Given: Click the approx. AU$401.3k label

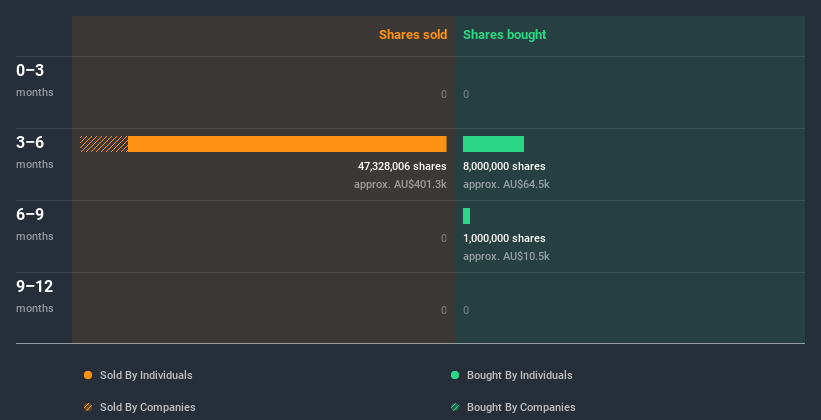Looking at the screenshot, I should click(x=400, y=184).
